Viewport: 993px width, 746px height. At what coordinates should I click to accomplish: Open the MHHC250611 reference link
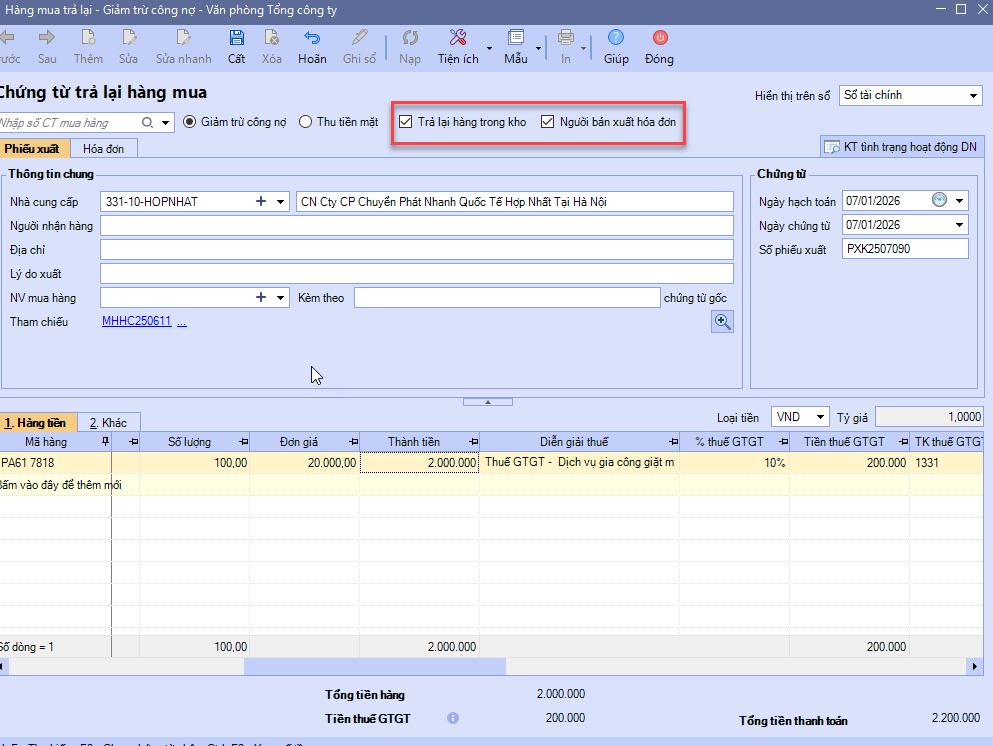coord(137,322)
